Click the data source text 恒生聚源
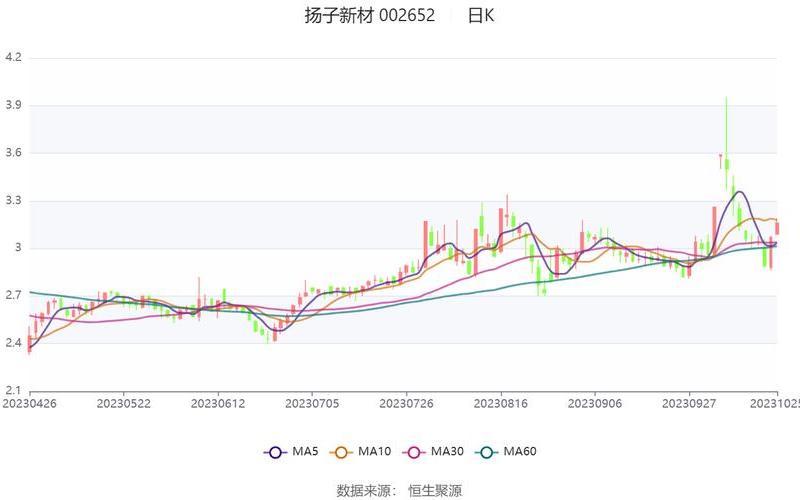Viewport: 800px width, 500px height. 435,491
